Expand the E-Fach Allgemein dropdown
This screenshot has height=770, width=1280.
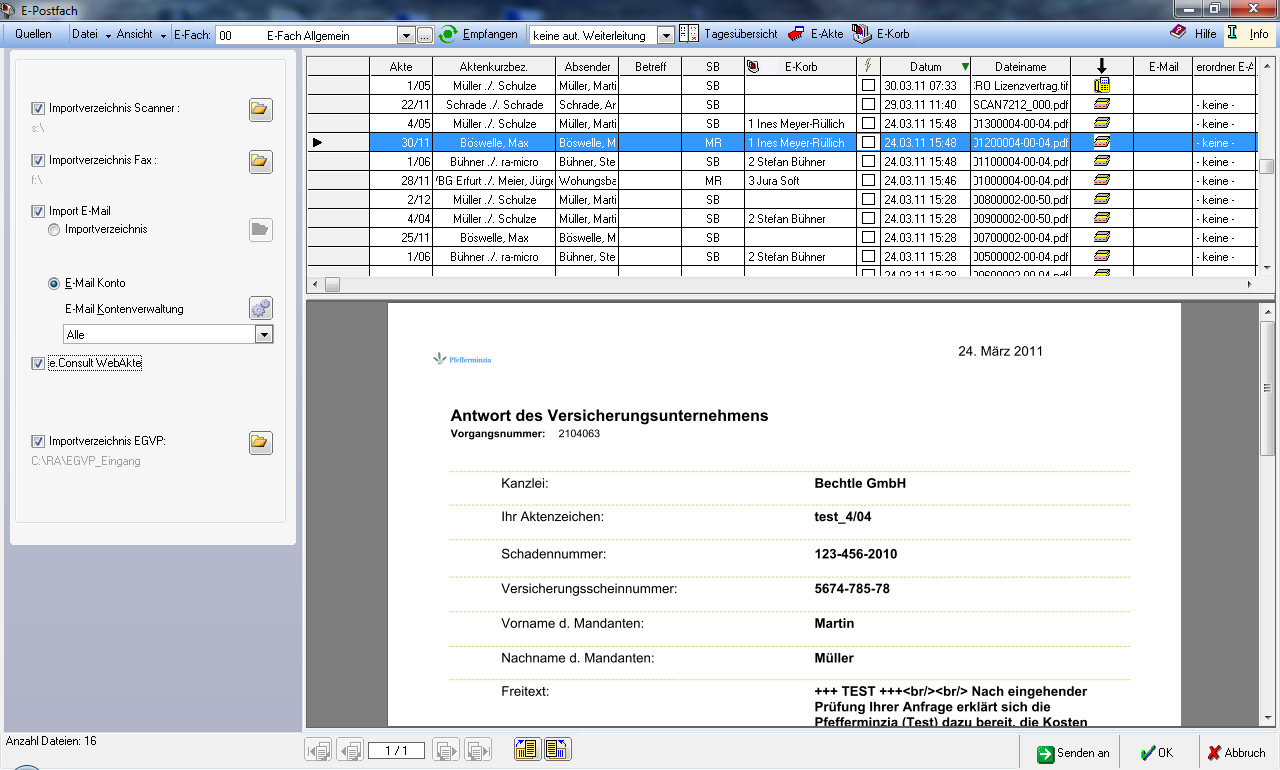point(406,35)
